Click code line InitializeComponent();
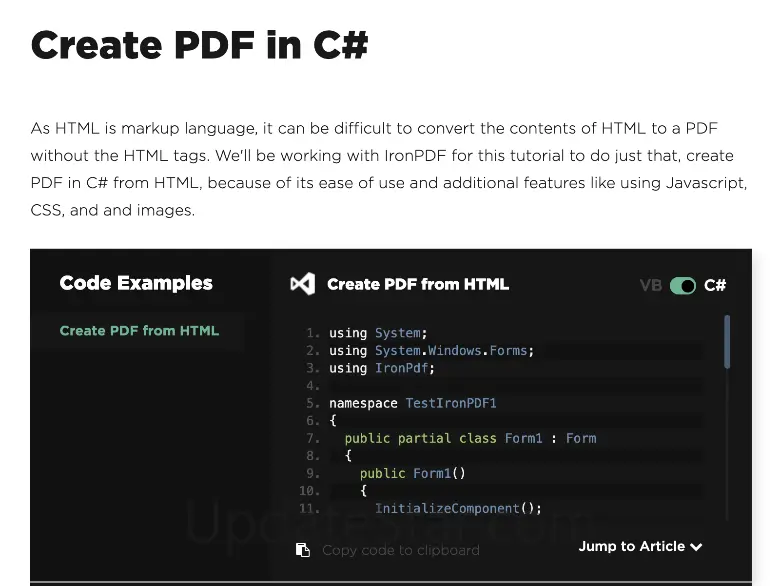This screenshot has height=586, width=780. (x=458, y=508)
